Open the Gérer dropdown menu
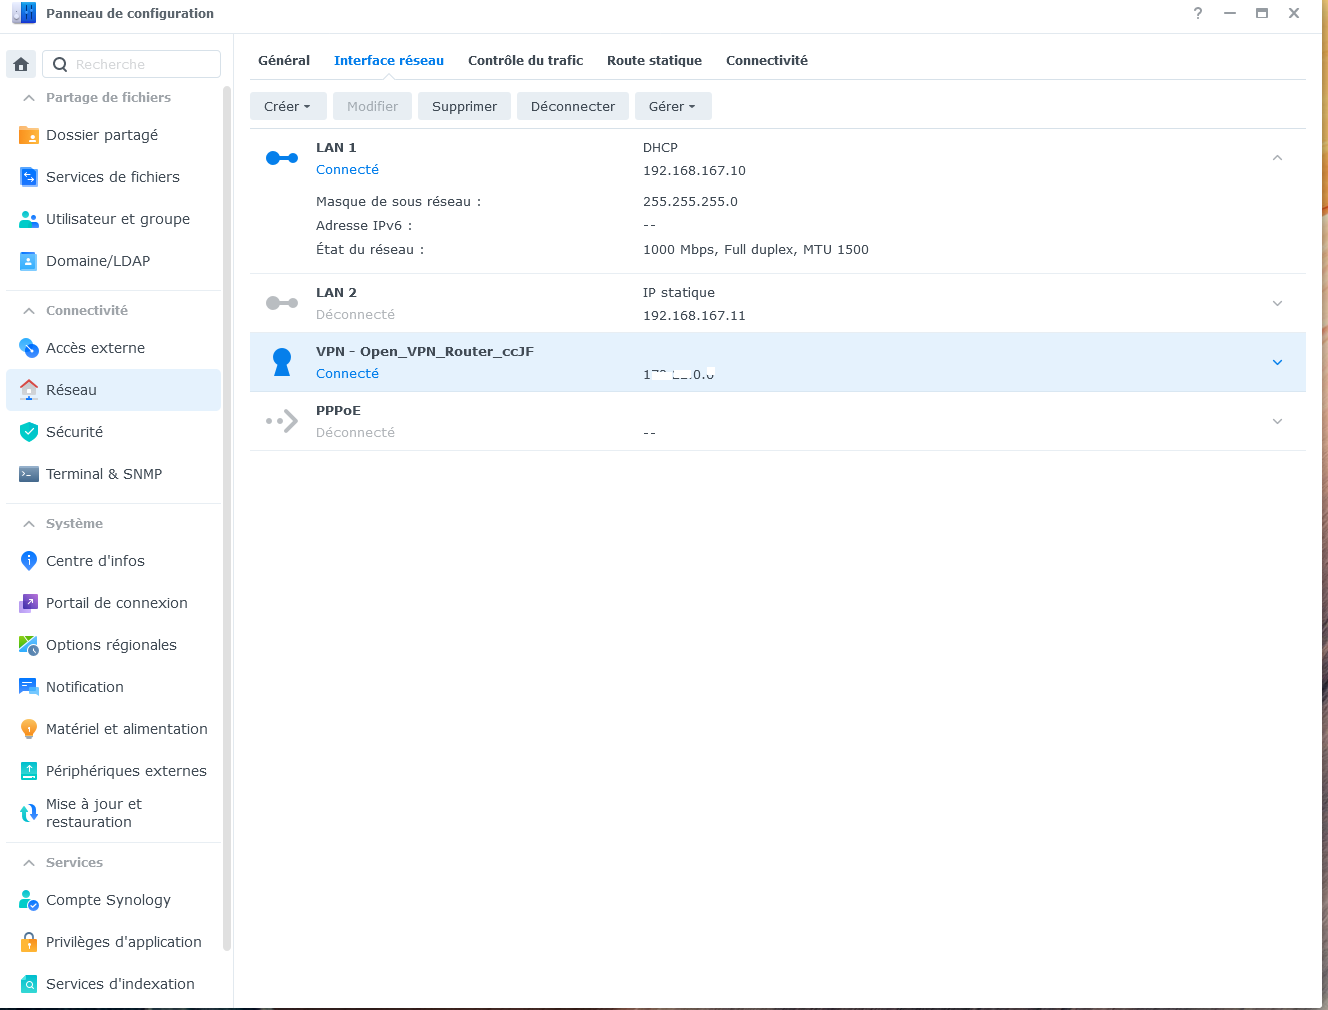The image size is (1328, 1010). coord(672,106)
